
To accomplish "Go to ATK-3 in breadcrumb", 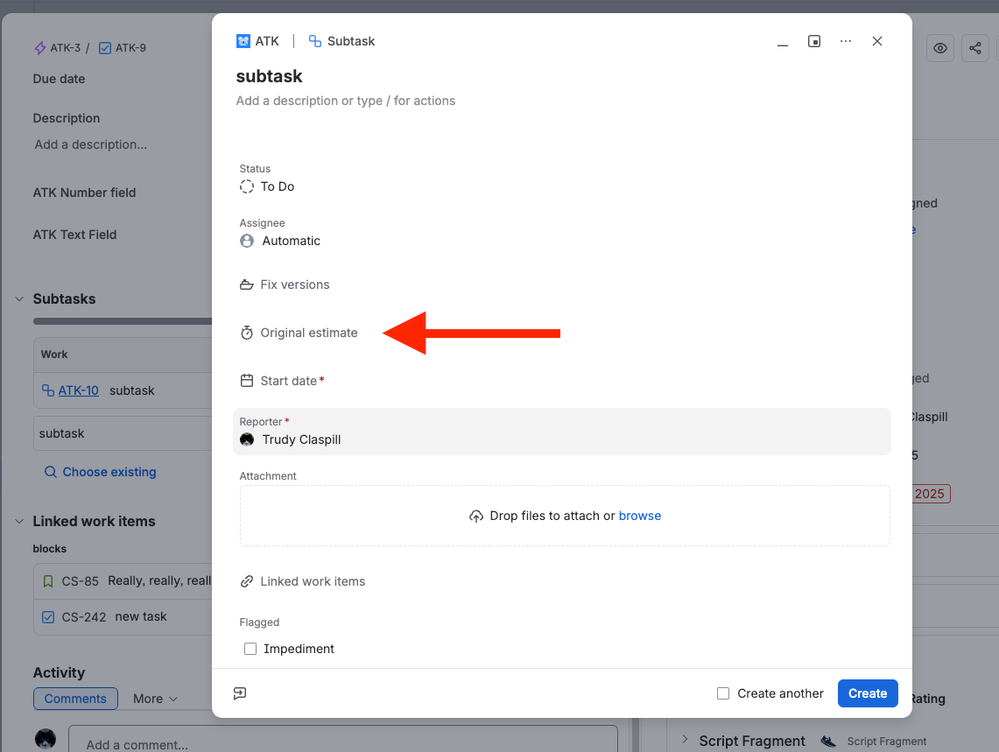I will pyautogui.click(x=65, y=48).
